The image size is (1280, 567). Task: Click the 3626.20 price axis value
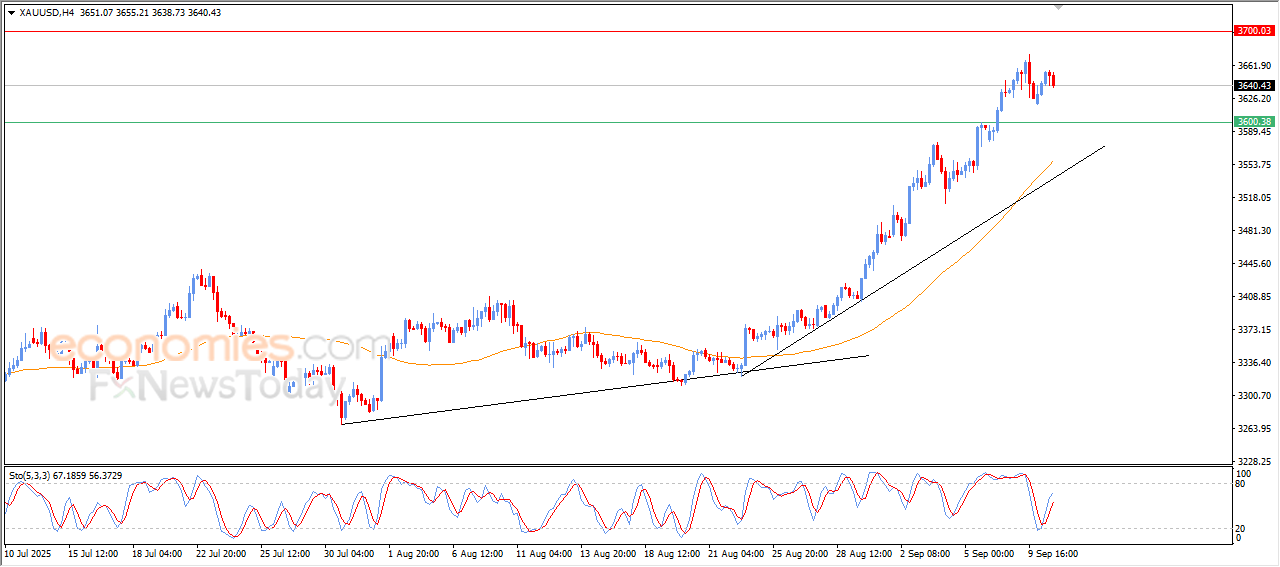pos(1254,99)
